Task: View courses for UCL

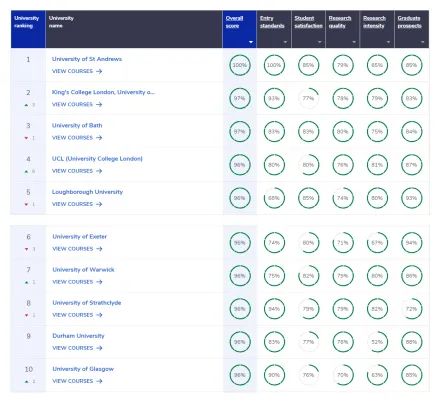Action: point(77,171)
